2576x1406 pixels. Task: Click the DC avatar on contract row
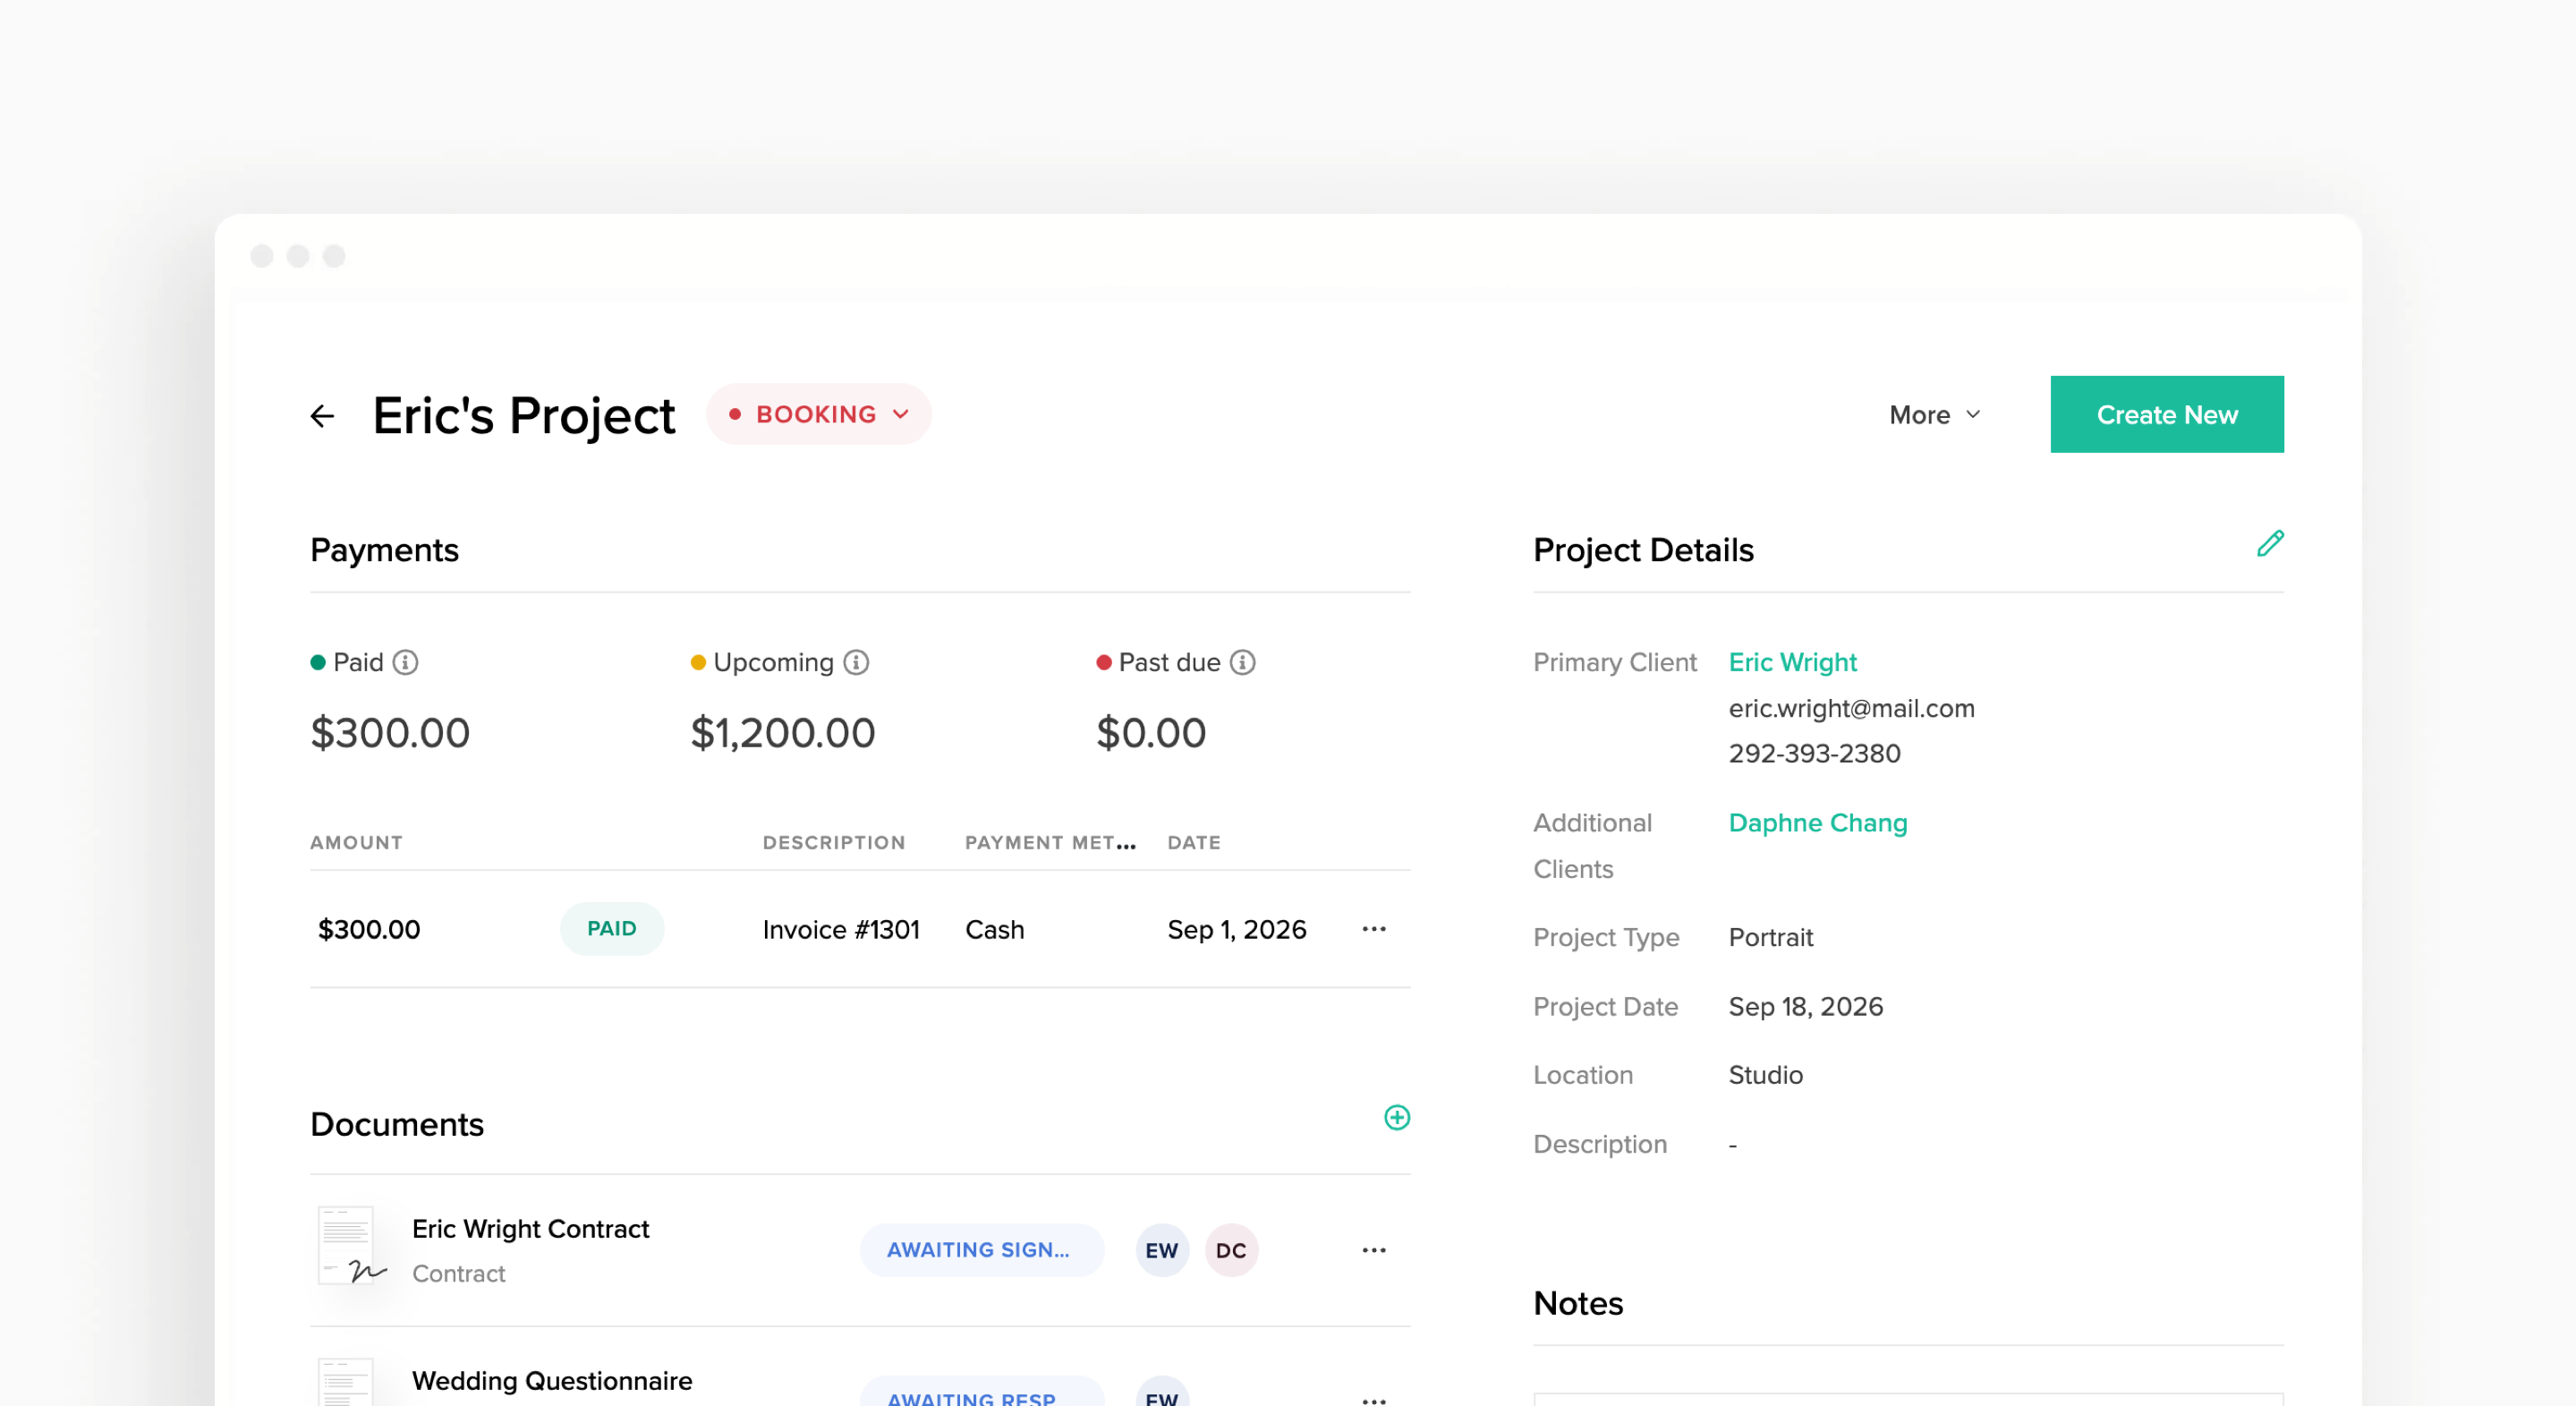point(1230,1250)
